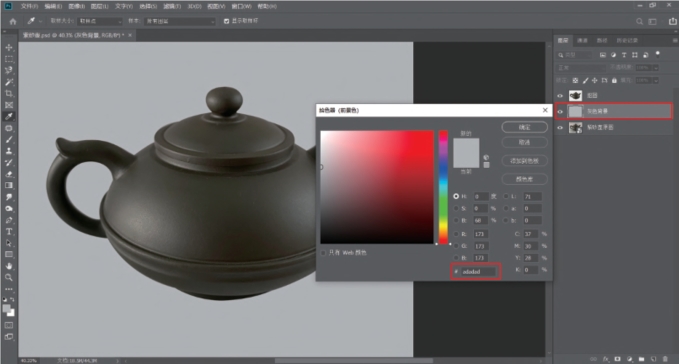Click the Home icon in the options bar
The width and height of the screenshot is (679, 364).
point(13,21)
